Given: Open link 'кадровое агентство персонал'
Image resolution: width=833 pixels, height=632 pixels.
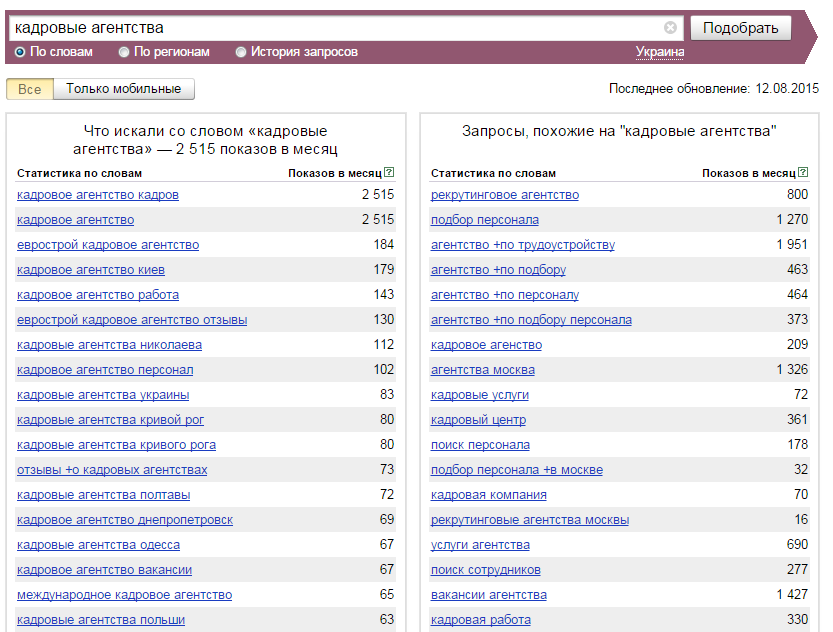Looking at the screenshot, I should (x=105, y=370).
